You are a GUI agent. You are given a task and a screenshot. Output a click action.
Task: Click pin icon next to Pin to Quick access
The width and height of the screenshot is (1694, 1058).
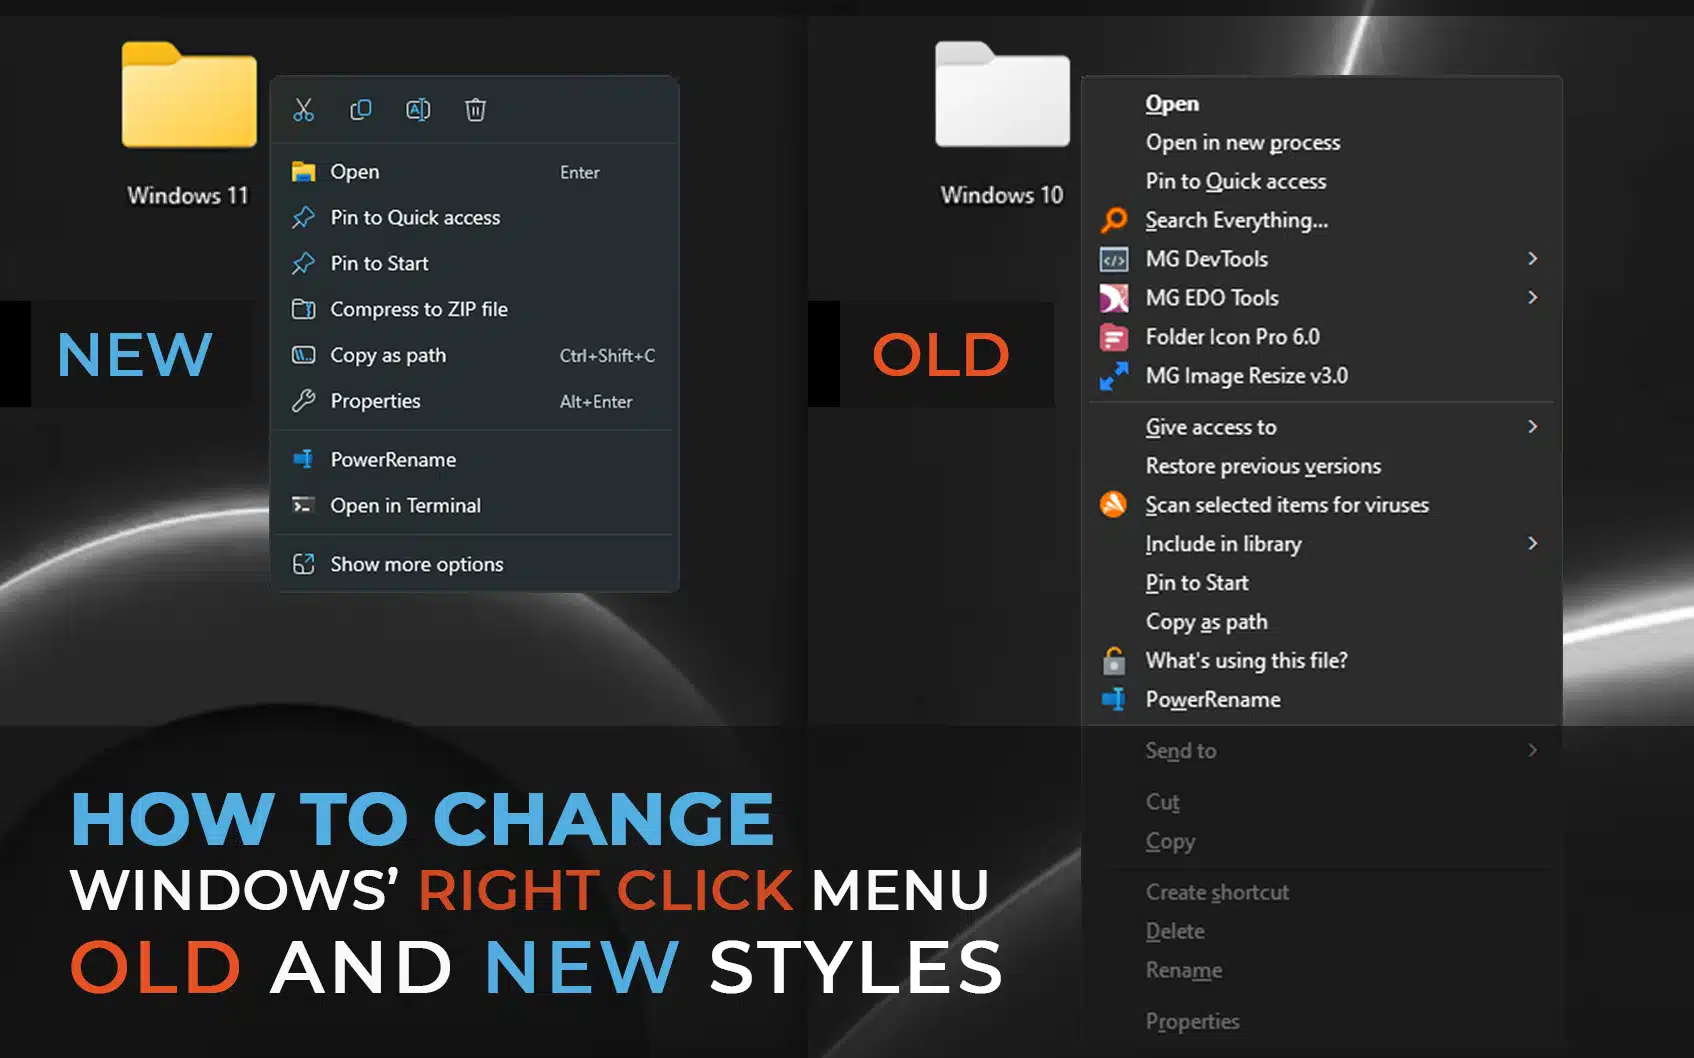[303, 217]
